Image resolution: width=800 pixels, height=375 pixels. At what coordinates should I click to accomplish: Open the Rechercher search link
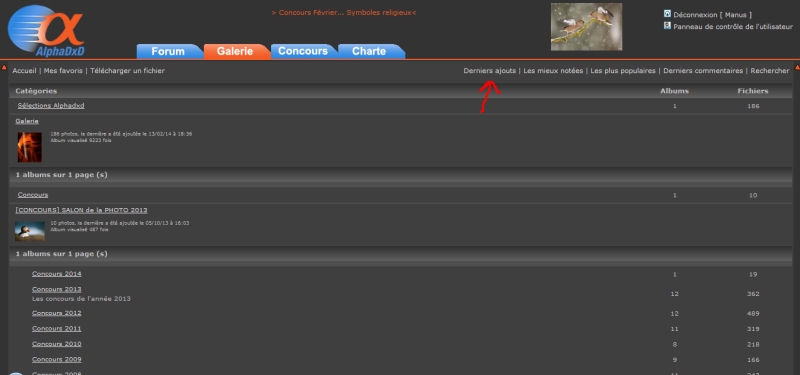770,71
